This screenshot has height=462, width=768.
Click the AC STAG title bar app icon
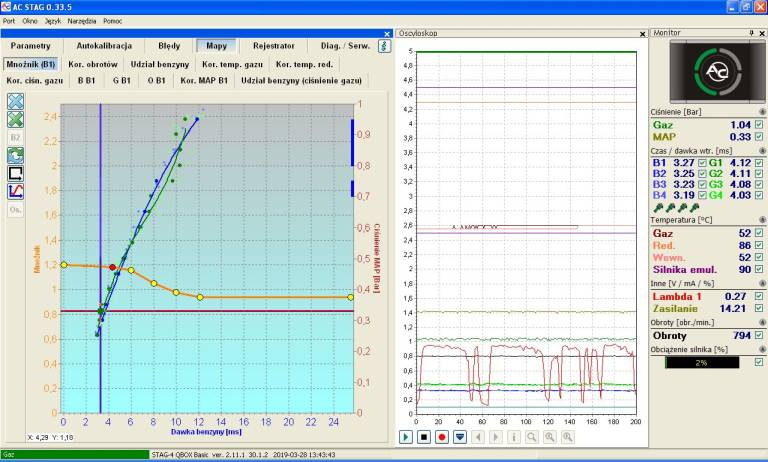coord(6,7)
